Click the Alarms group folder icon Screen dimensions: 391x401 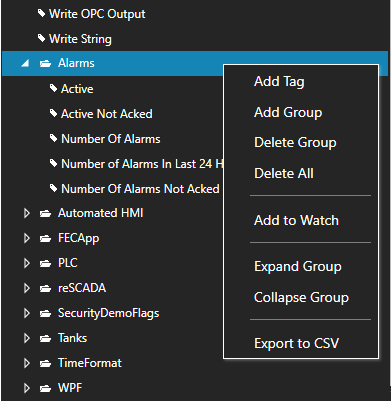(x=45, y=63)
